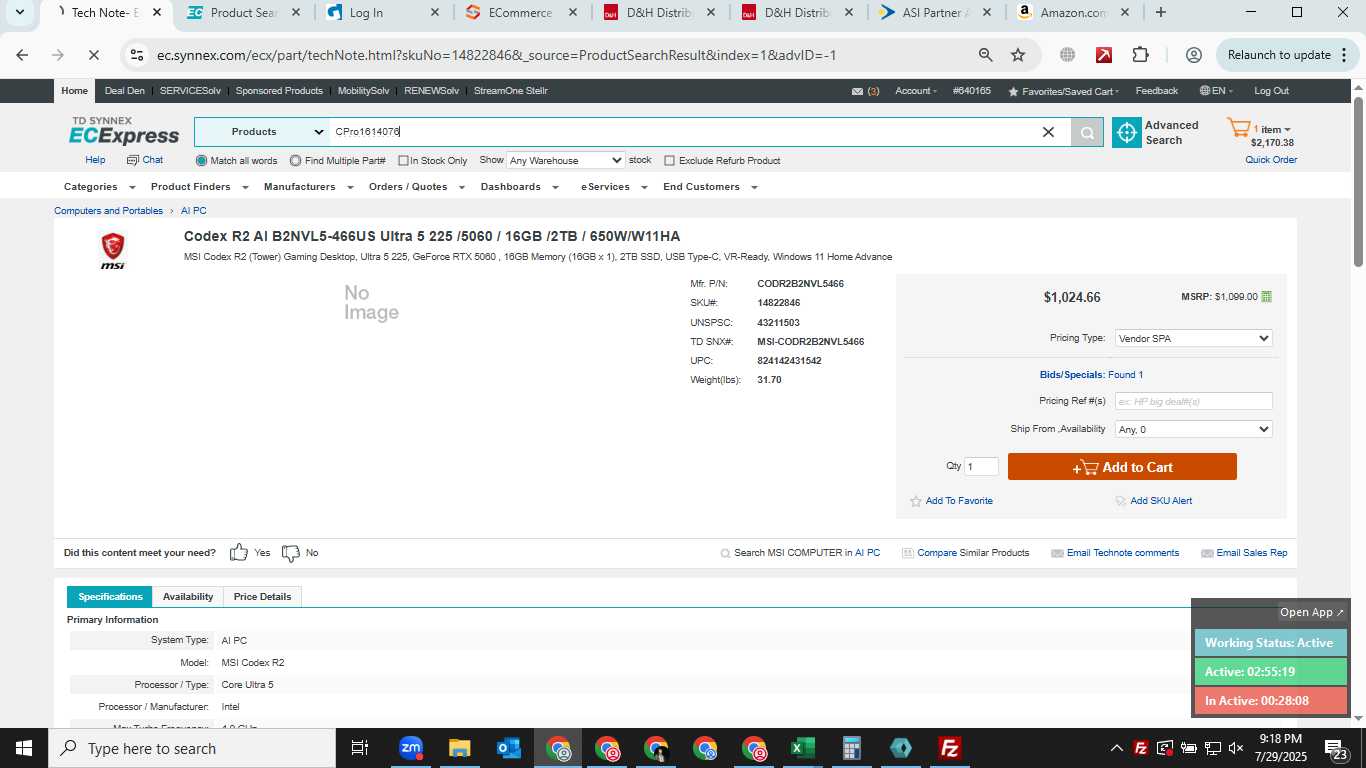Click Open App overlay button
Image resolution: width=1366 pixels, height=768 pixels.
(x=1312, y=612)
